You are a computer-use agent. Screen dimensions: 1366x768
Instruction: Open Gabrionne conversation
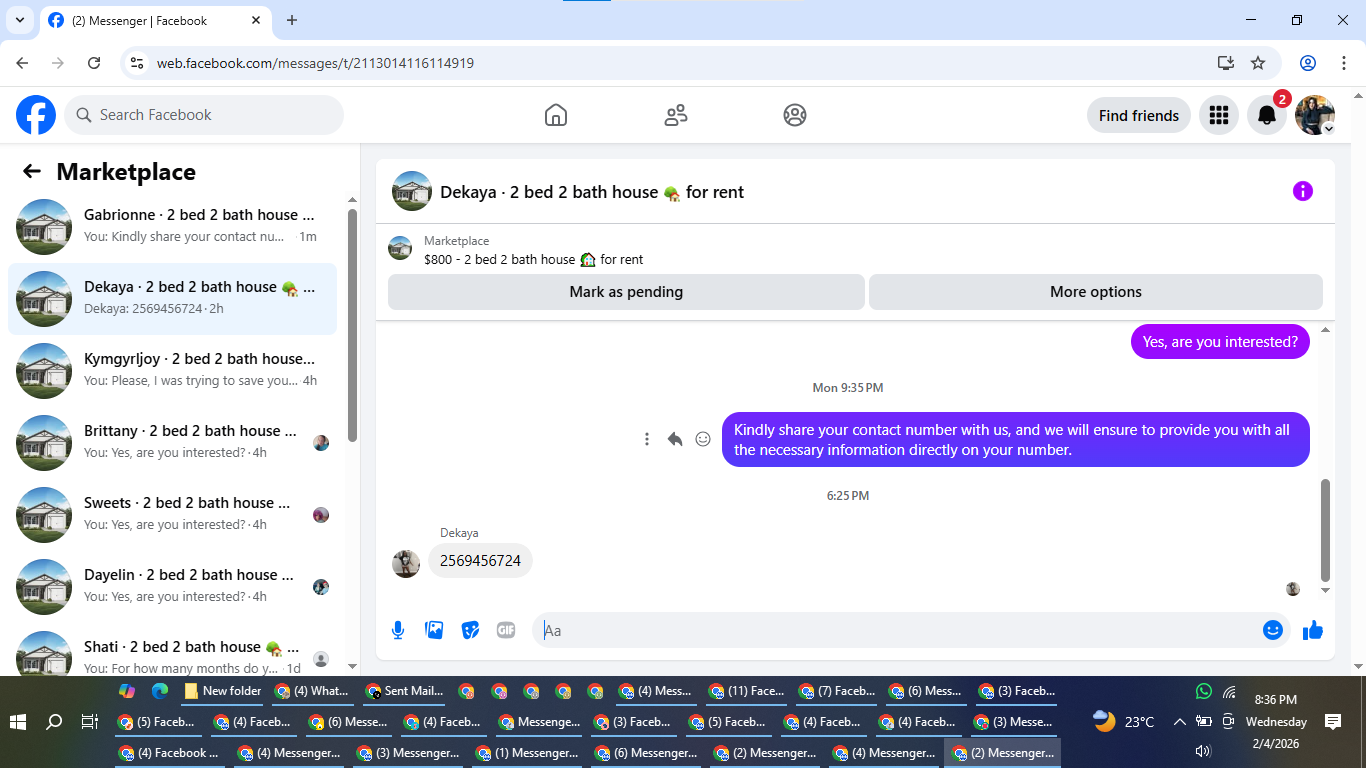point(172,226)
